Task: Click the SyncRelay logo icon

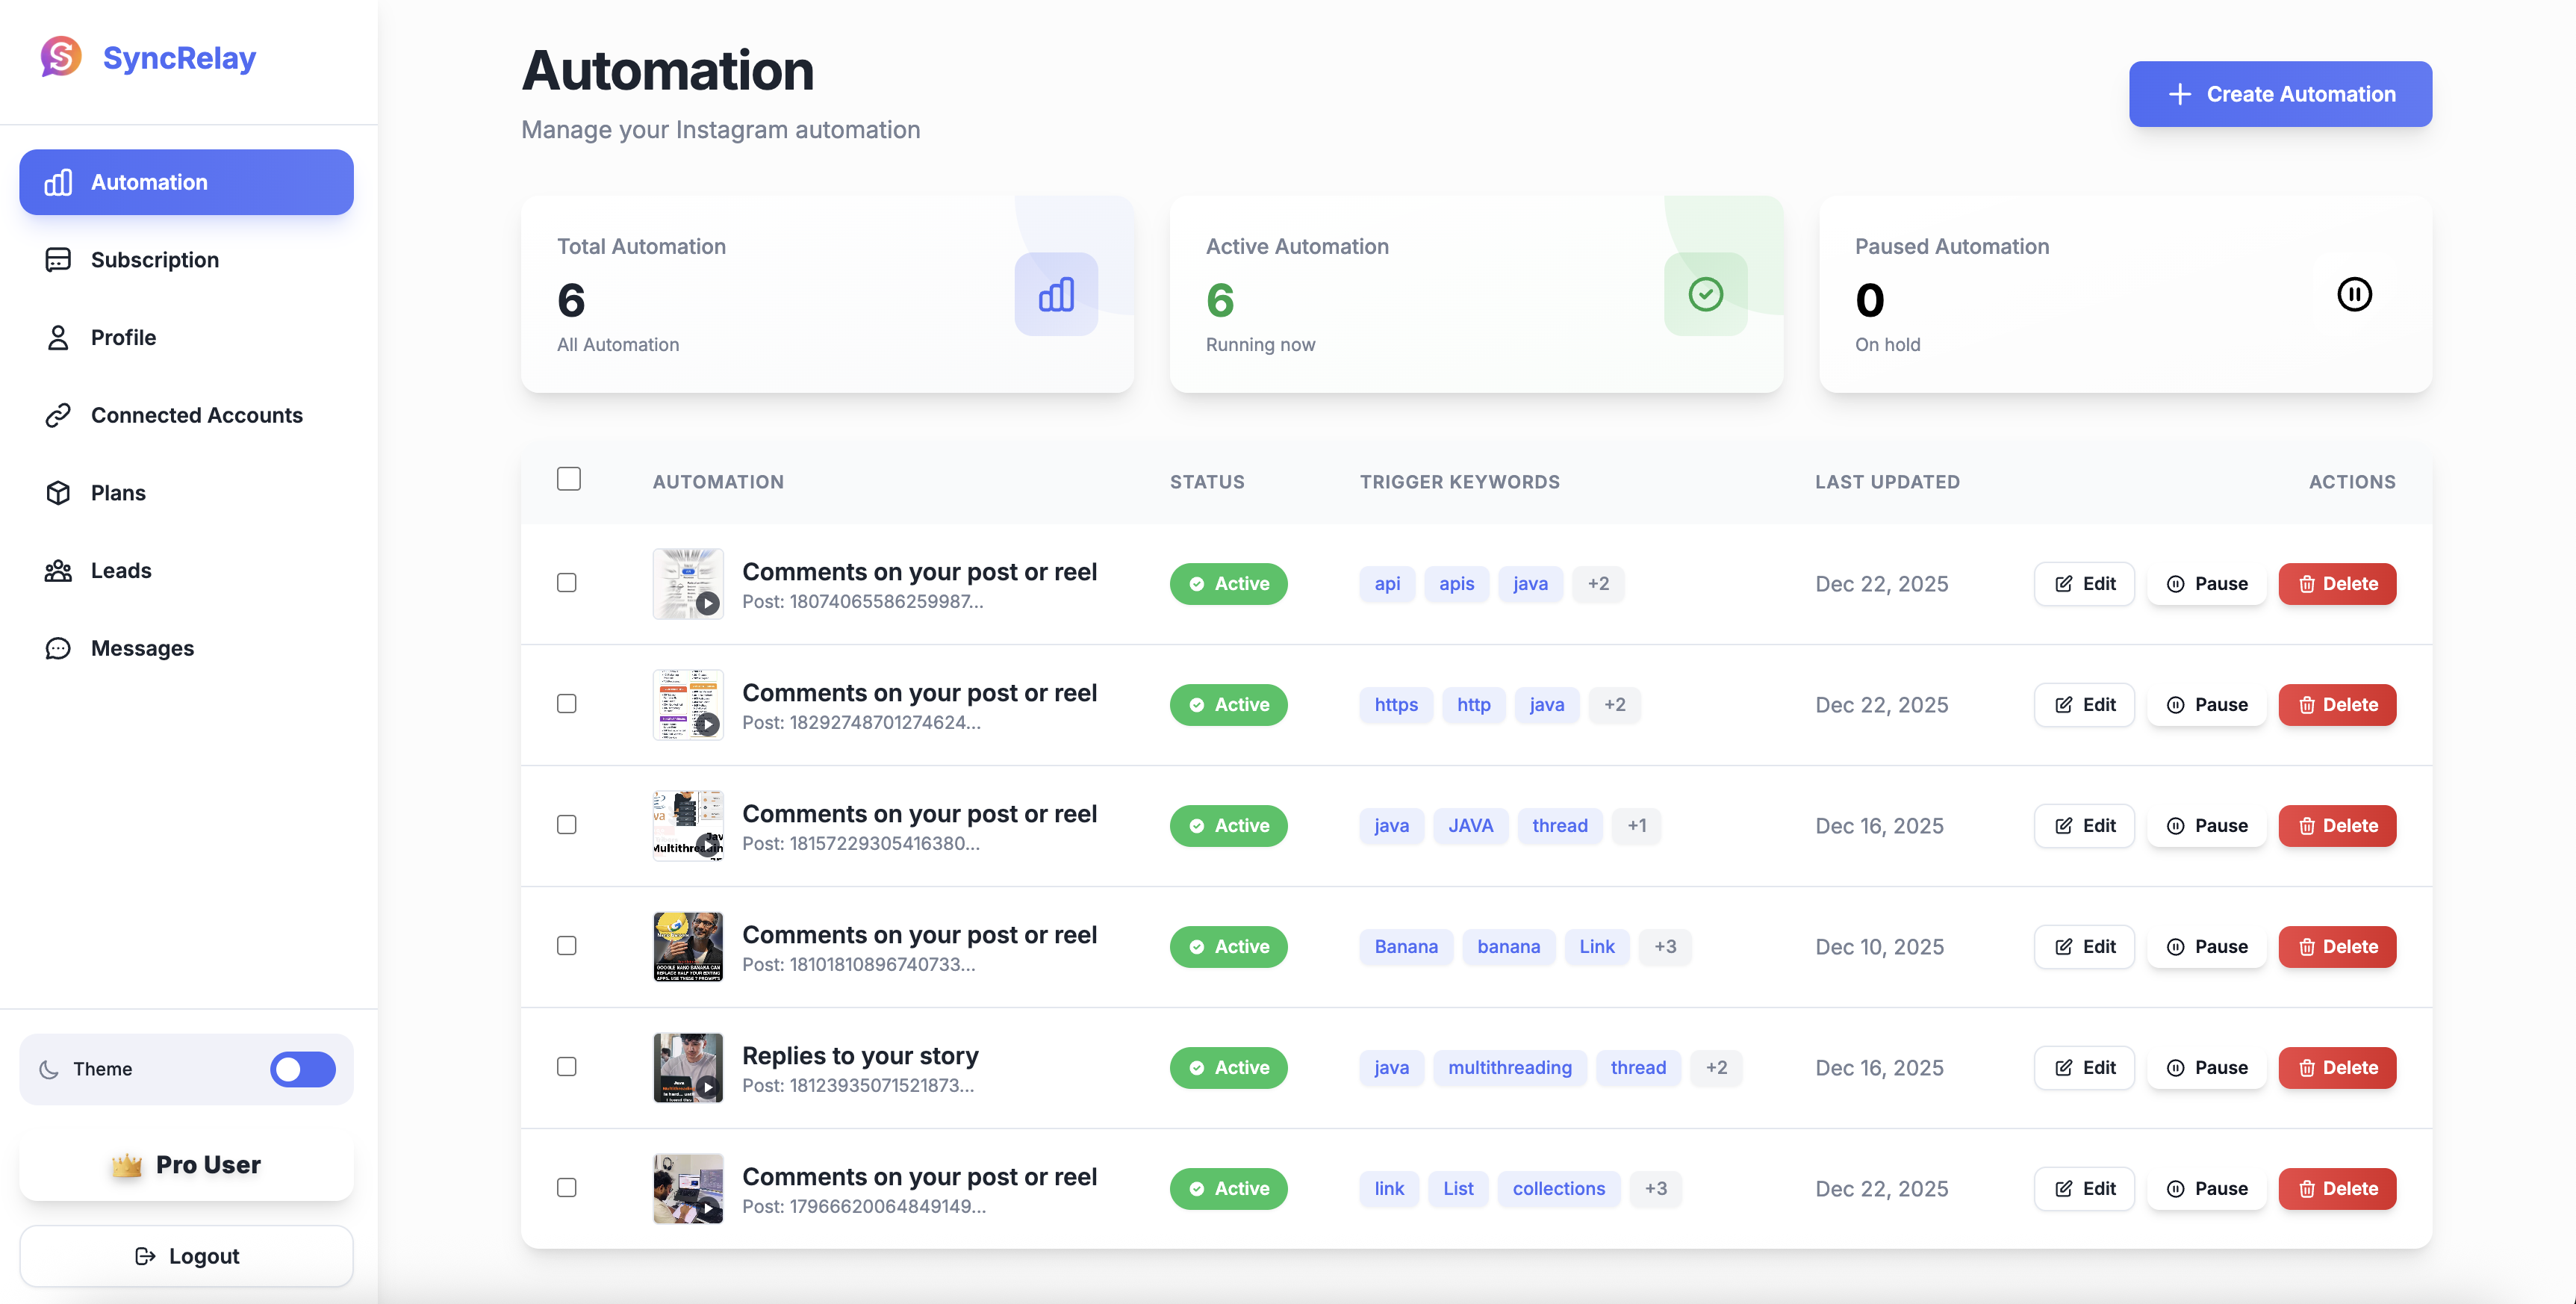Action: 61,57
